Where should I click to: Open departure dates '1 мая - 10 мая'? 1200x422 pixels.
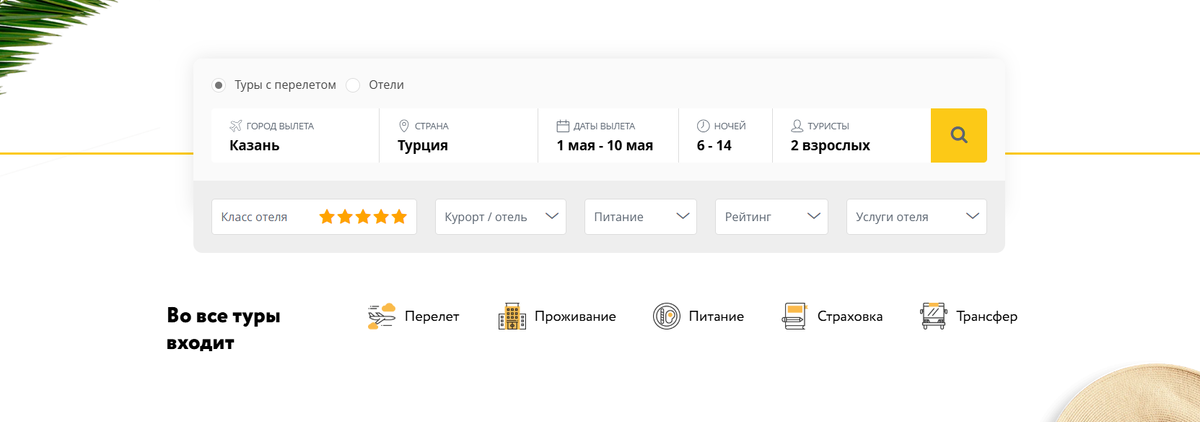[609, 135]
